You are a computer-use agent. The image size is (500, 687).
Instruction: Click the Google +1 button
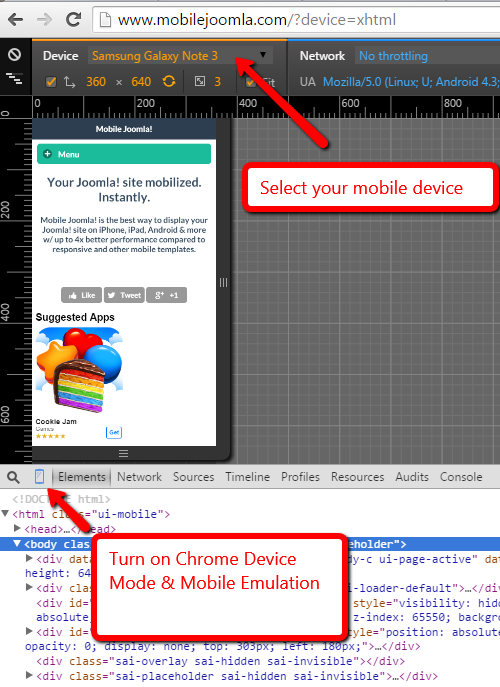(x=167, y=295)
